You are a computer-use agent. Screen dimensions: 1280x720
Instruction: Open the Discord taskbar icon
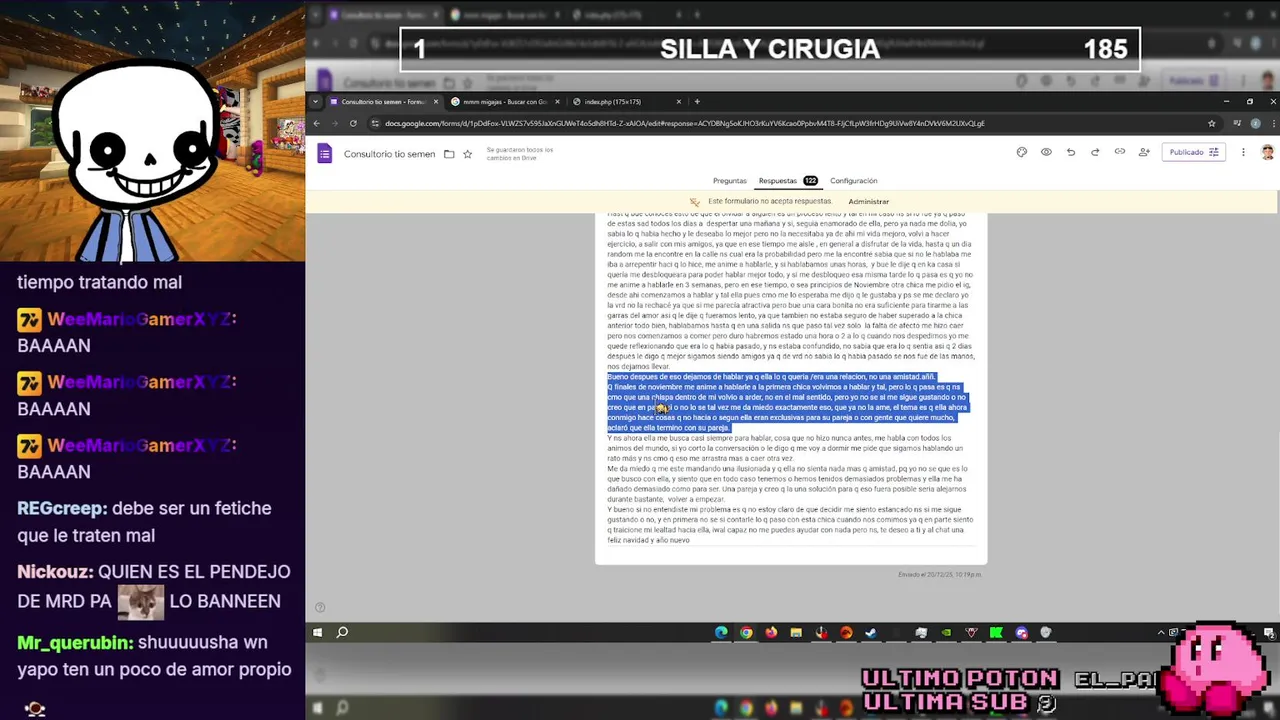click(x=1021, y=632)
